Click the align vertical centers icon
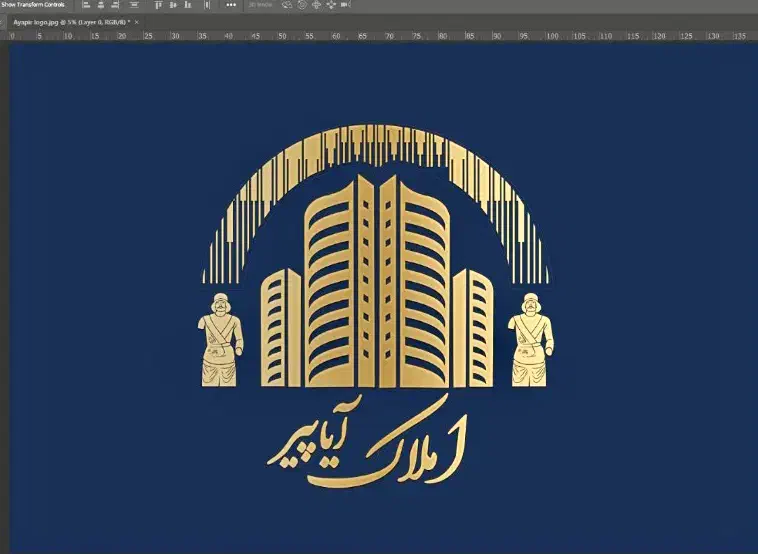 pyautogui.click(x=173, y=5)
